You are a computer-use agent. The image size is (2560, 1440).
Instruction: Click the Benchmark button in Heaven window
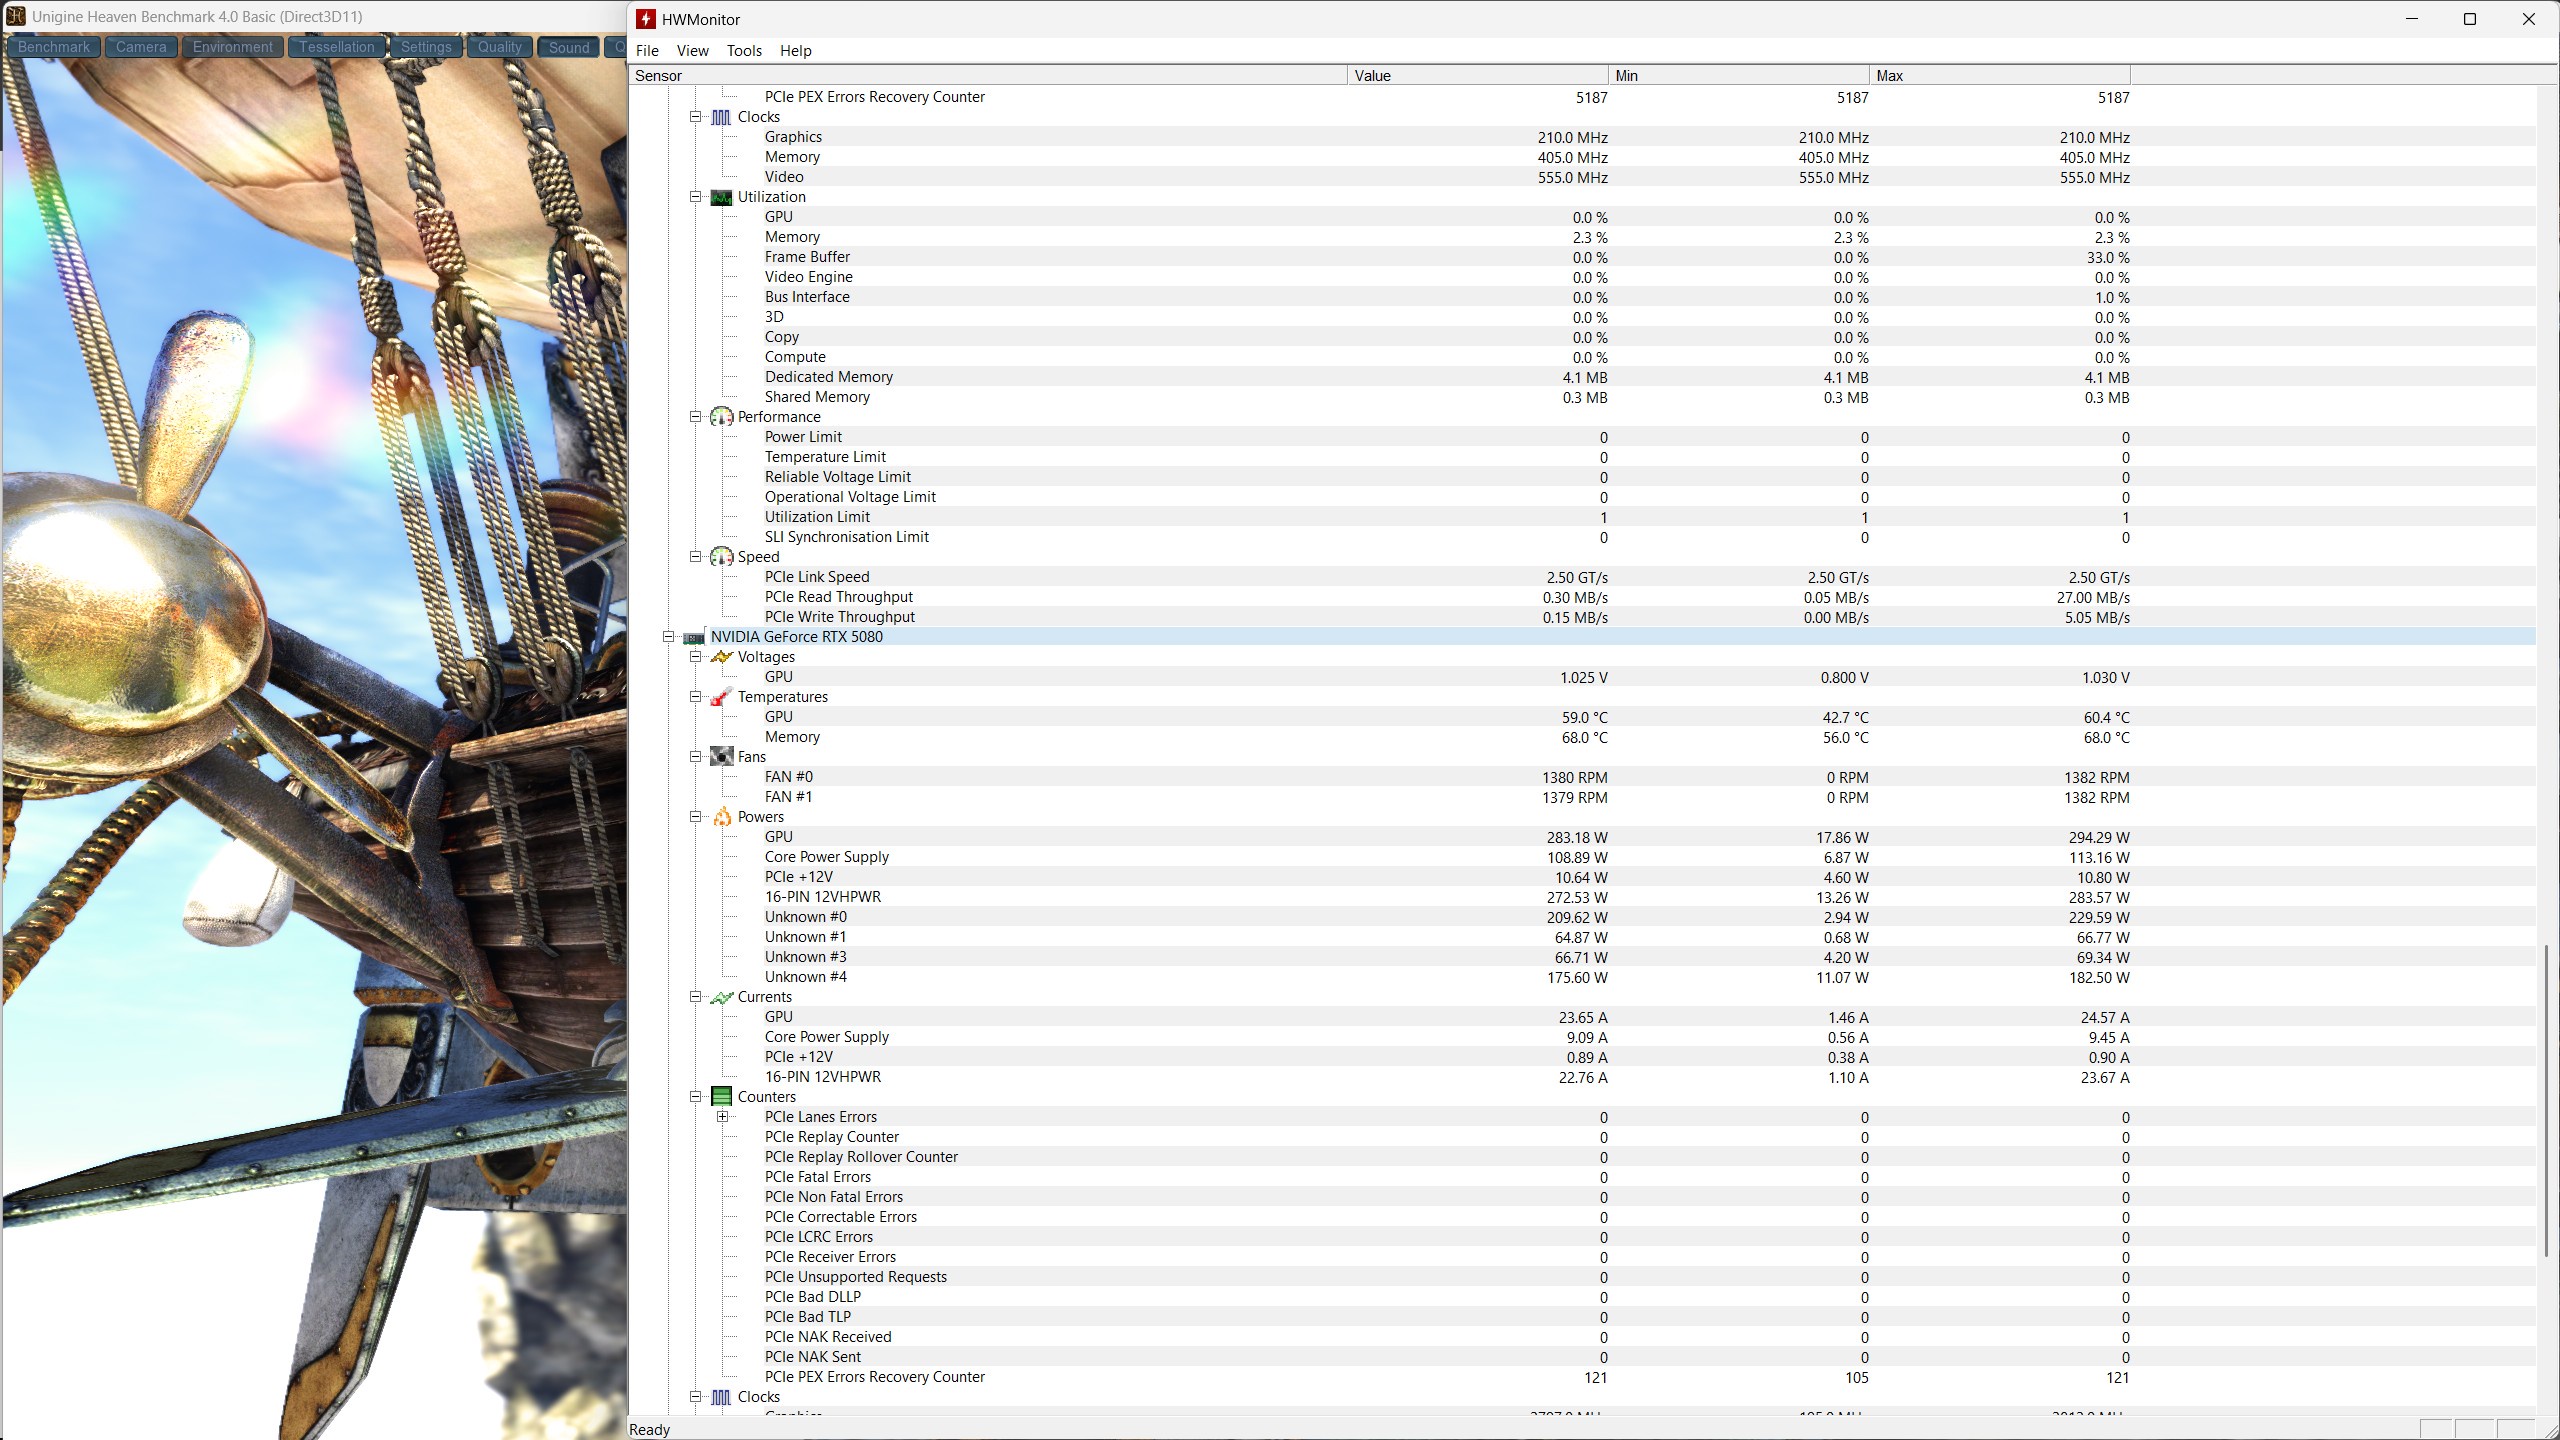pyautogui.click(x=54, y=47)
